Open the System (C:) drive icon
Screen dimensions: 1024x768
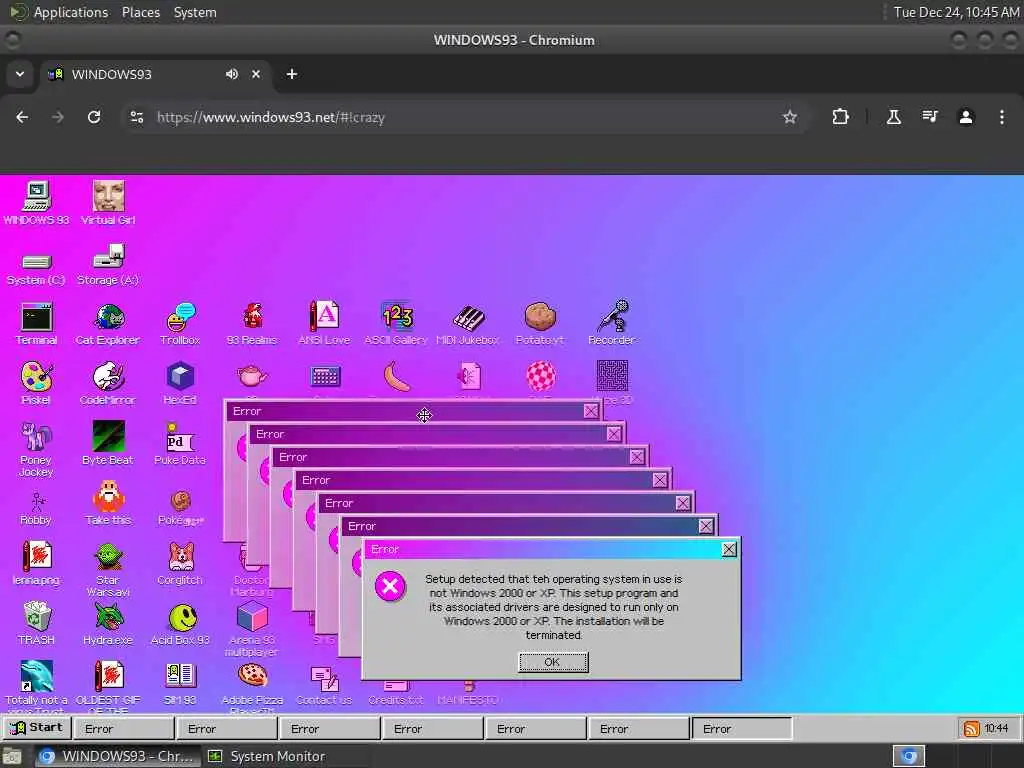click(x=37, y=268)
